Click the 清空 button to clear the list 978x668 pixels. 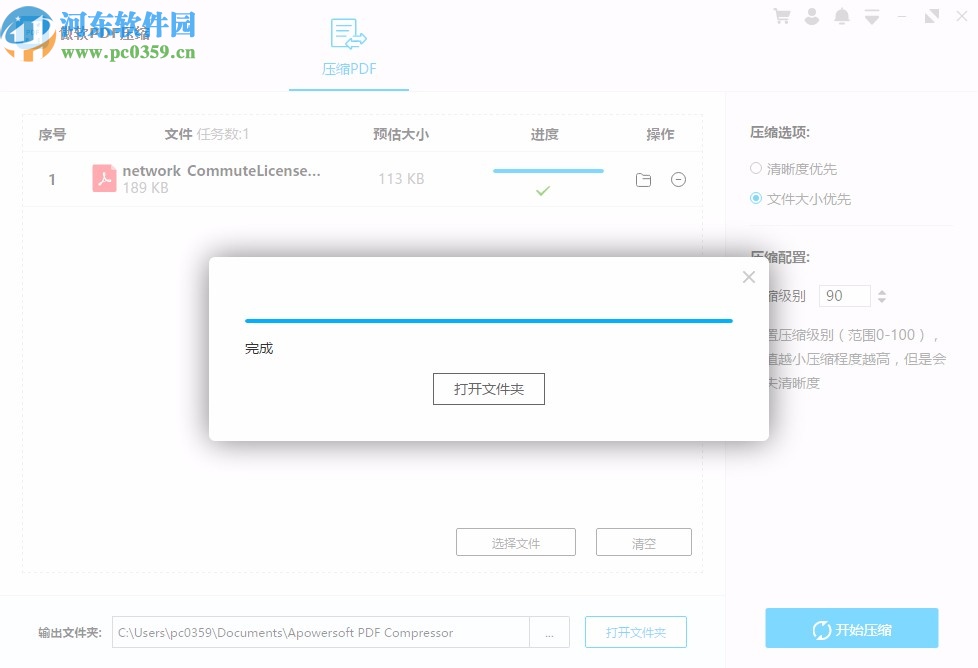tap(643, 541)
